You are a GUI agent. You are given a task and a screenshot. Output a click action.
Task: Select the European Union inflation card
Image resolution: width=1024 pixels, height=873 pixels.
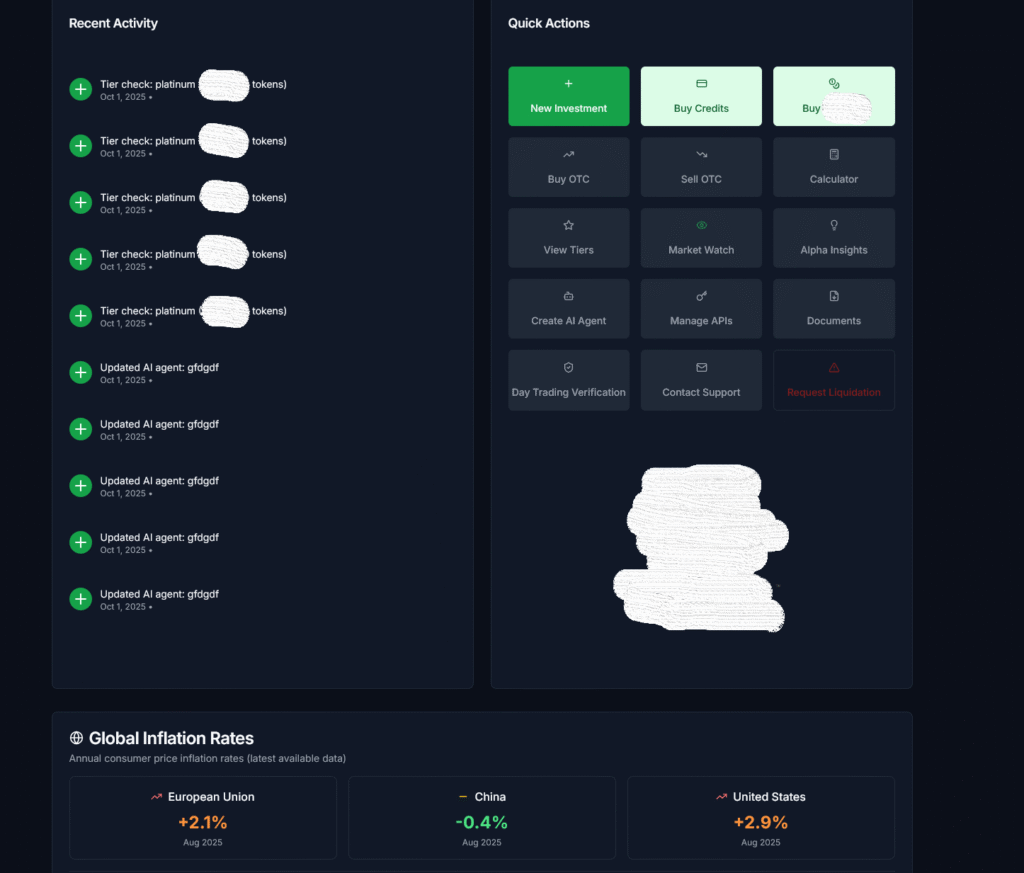pos(203,818)
